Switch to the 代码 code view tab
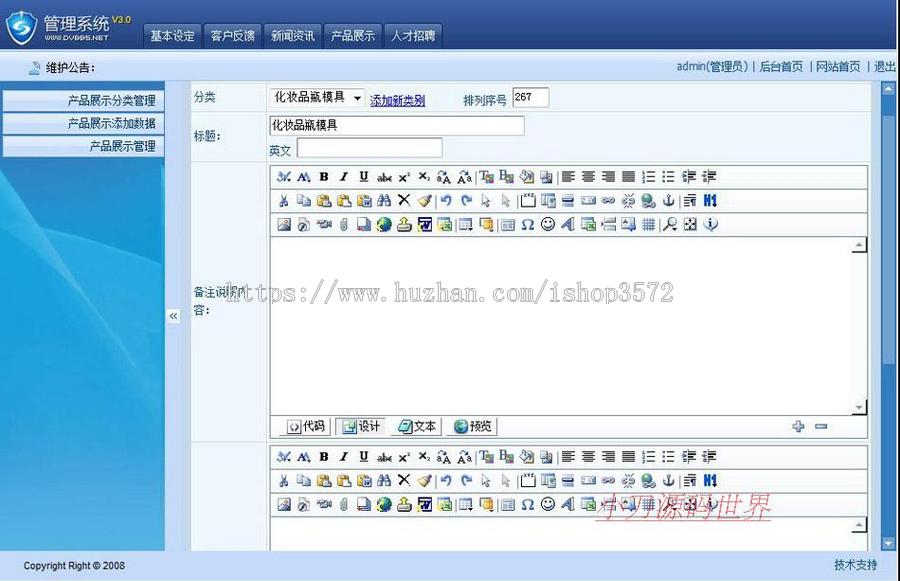Image resolution: width=900 pixels, height=581 pixels. (x=303, y=426)
